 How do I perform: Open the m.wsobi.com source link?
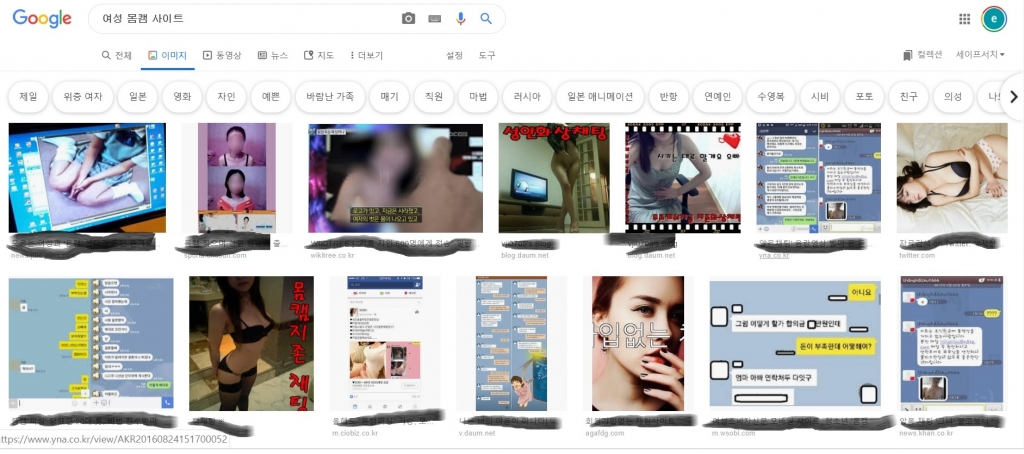click(x=733, y=432)
